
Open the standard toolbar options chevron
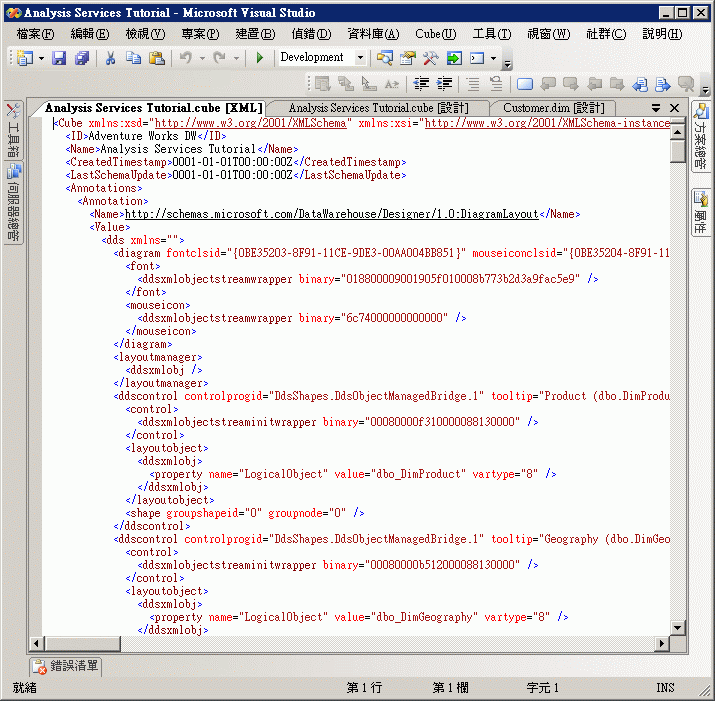pyautogui.click(x=507, y=64)
